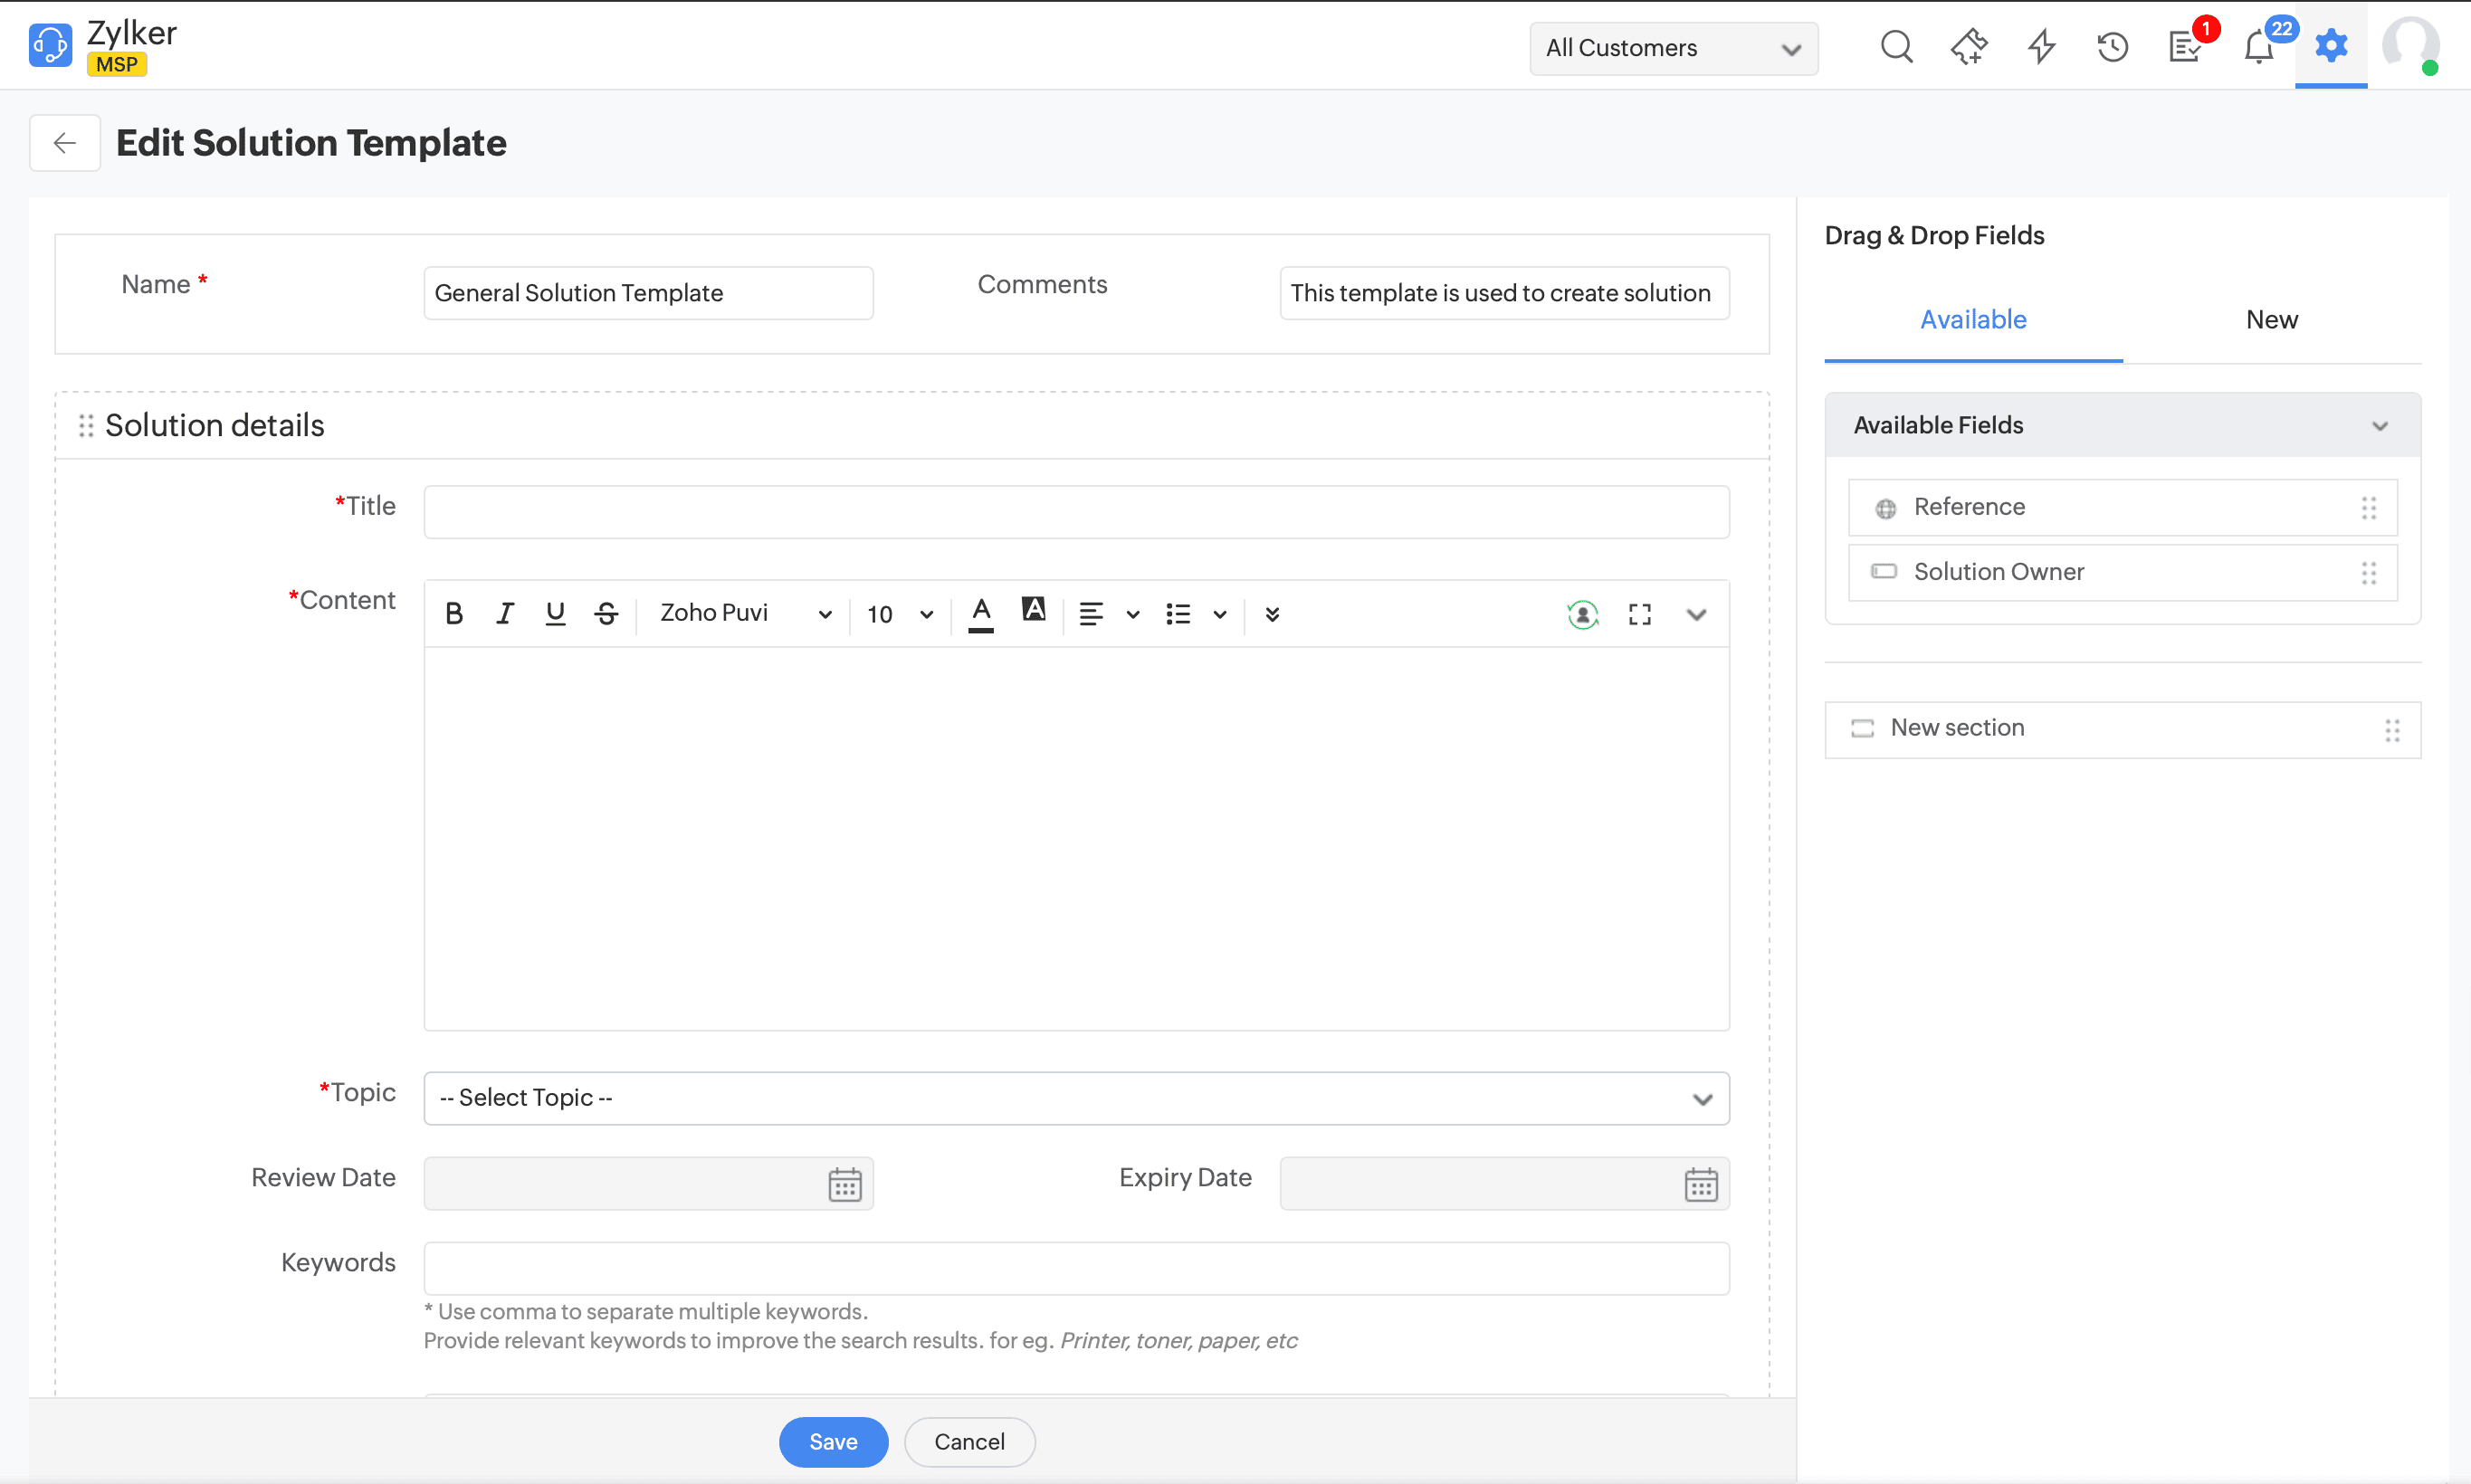Grab the Reference field drag handle
The image size is (2471, 1484).
(2368, 508)
